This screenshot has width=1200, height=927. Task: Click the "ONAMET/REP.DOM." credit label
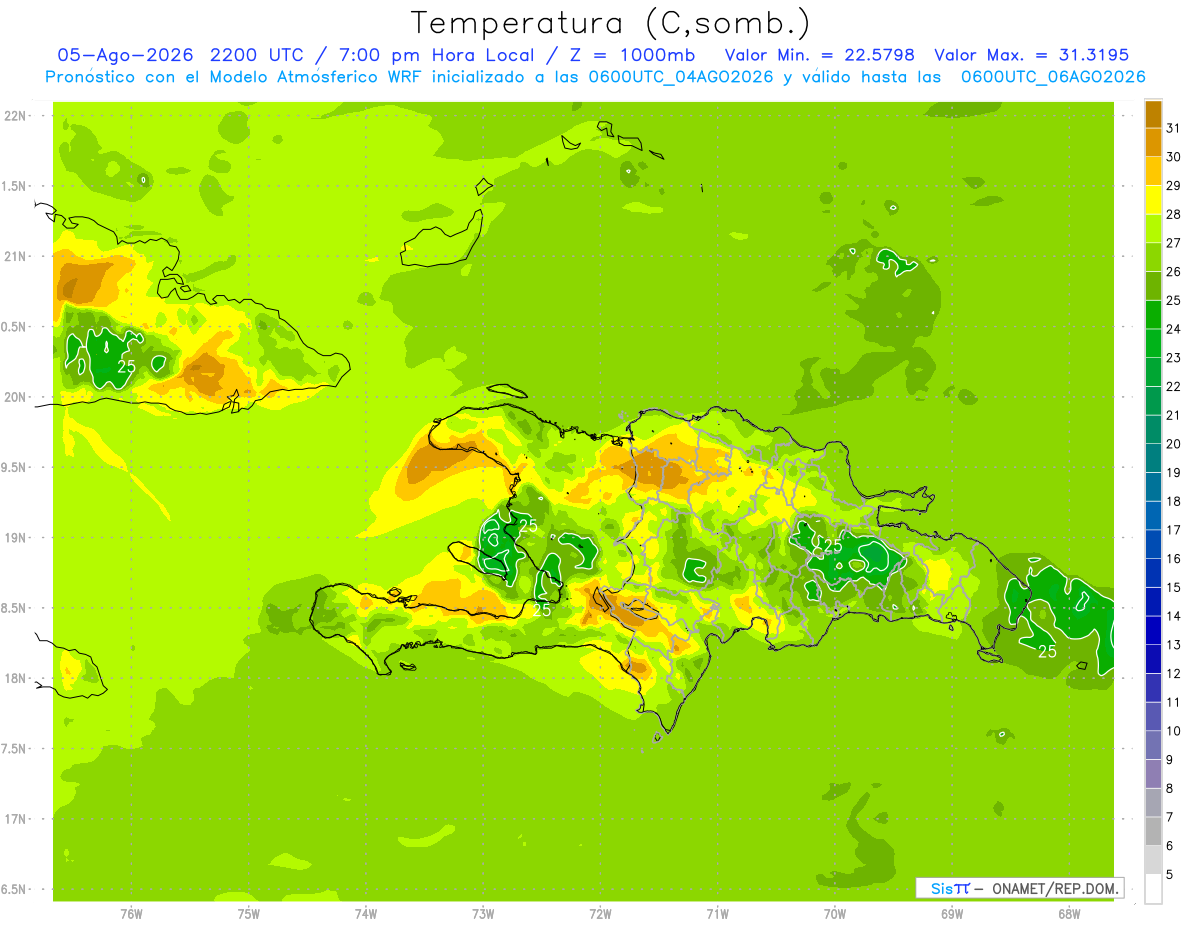tap(1056, 888)
